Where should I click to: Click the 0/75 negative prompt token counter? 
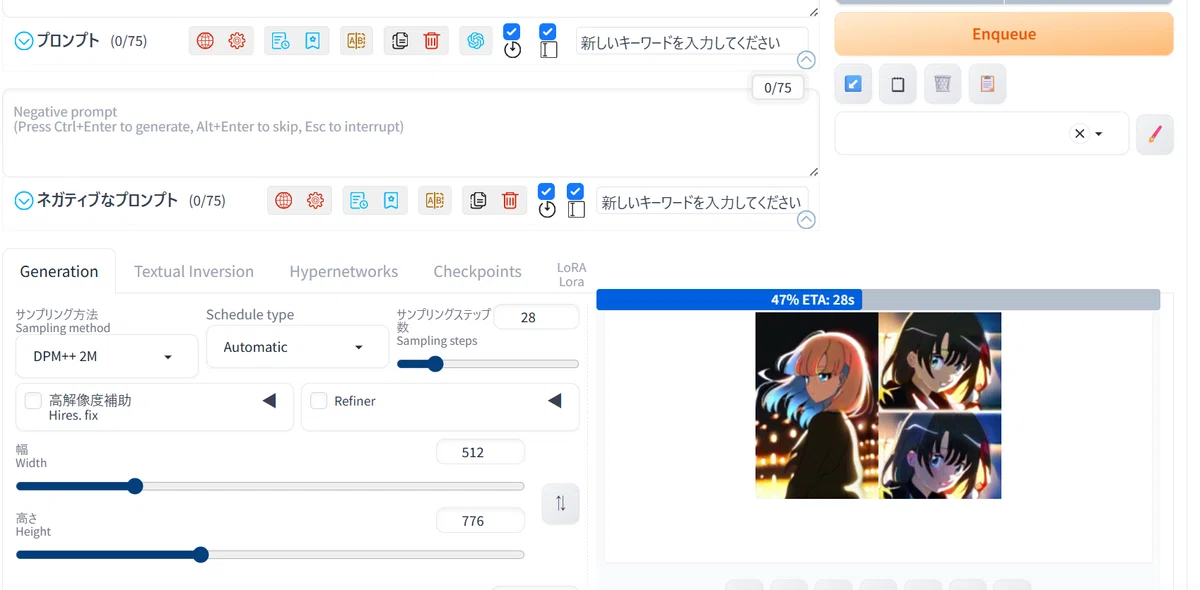778,87
